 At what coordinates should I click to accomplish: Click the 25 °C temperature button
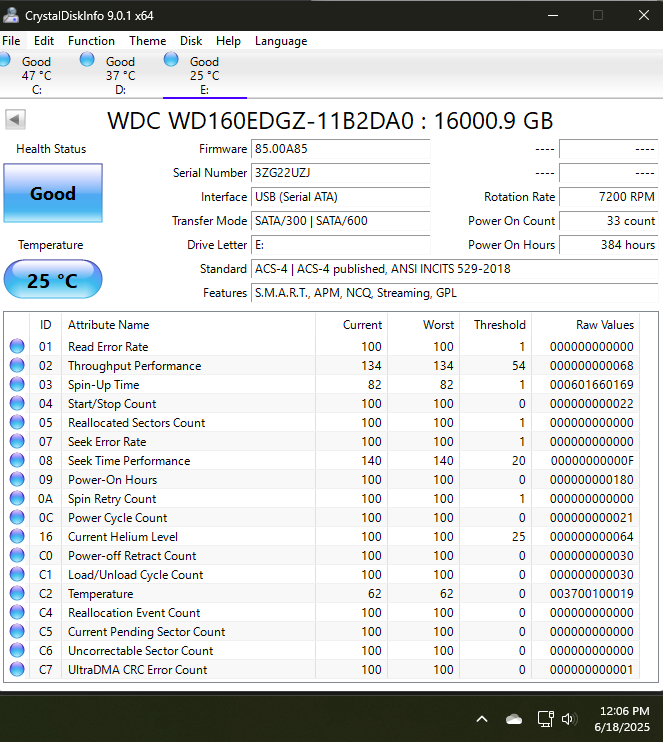click(53, 279)
